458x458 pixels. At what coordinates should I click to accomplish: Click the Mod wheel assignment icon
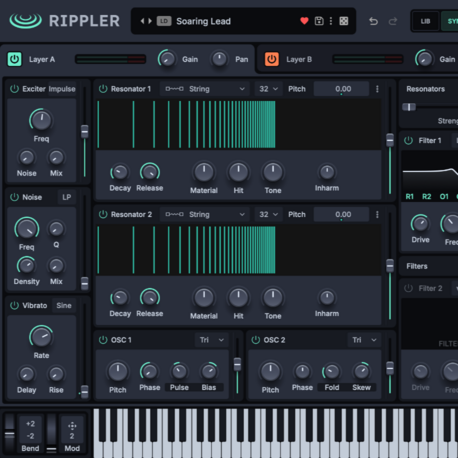point(72,426)
